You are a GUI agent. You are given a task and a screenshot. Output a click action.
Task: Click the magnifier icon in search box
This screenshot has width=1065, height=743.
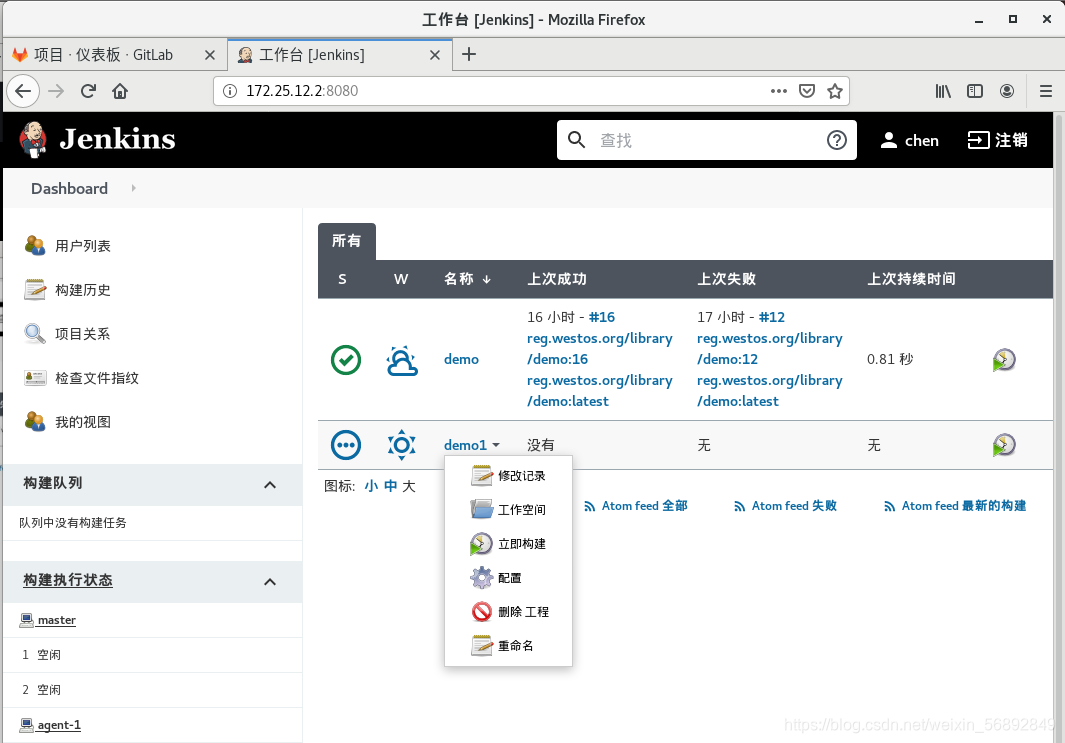pos(576,140)
